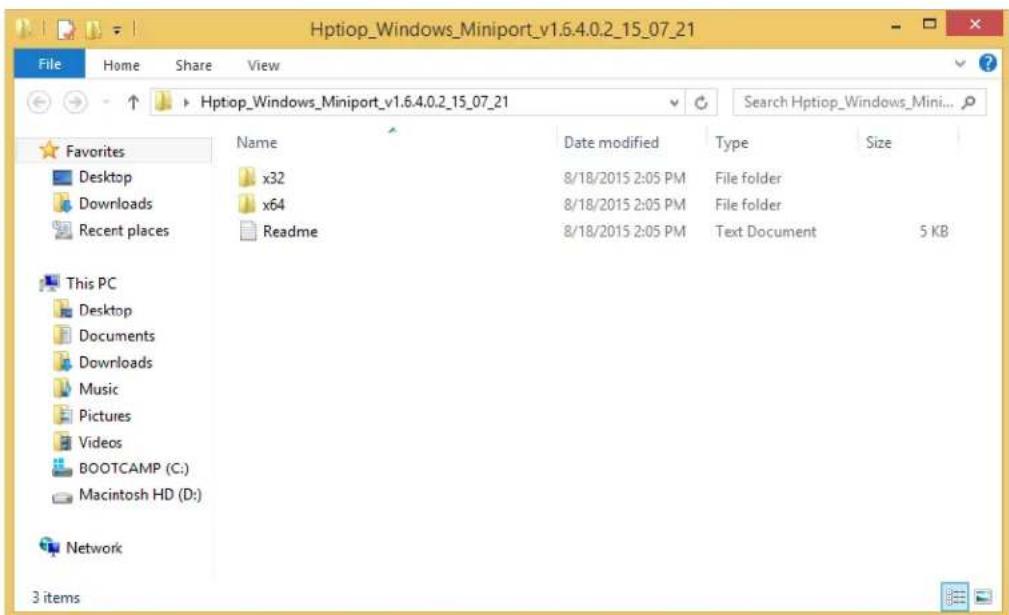1009x615 pixels.
Task: Click the search magnifier icon
Action: (x=968, y=102)
